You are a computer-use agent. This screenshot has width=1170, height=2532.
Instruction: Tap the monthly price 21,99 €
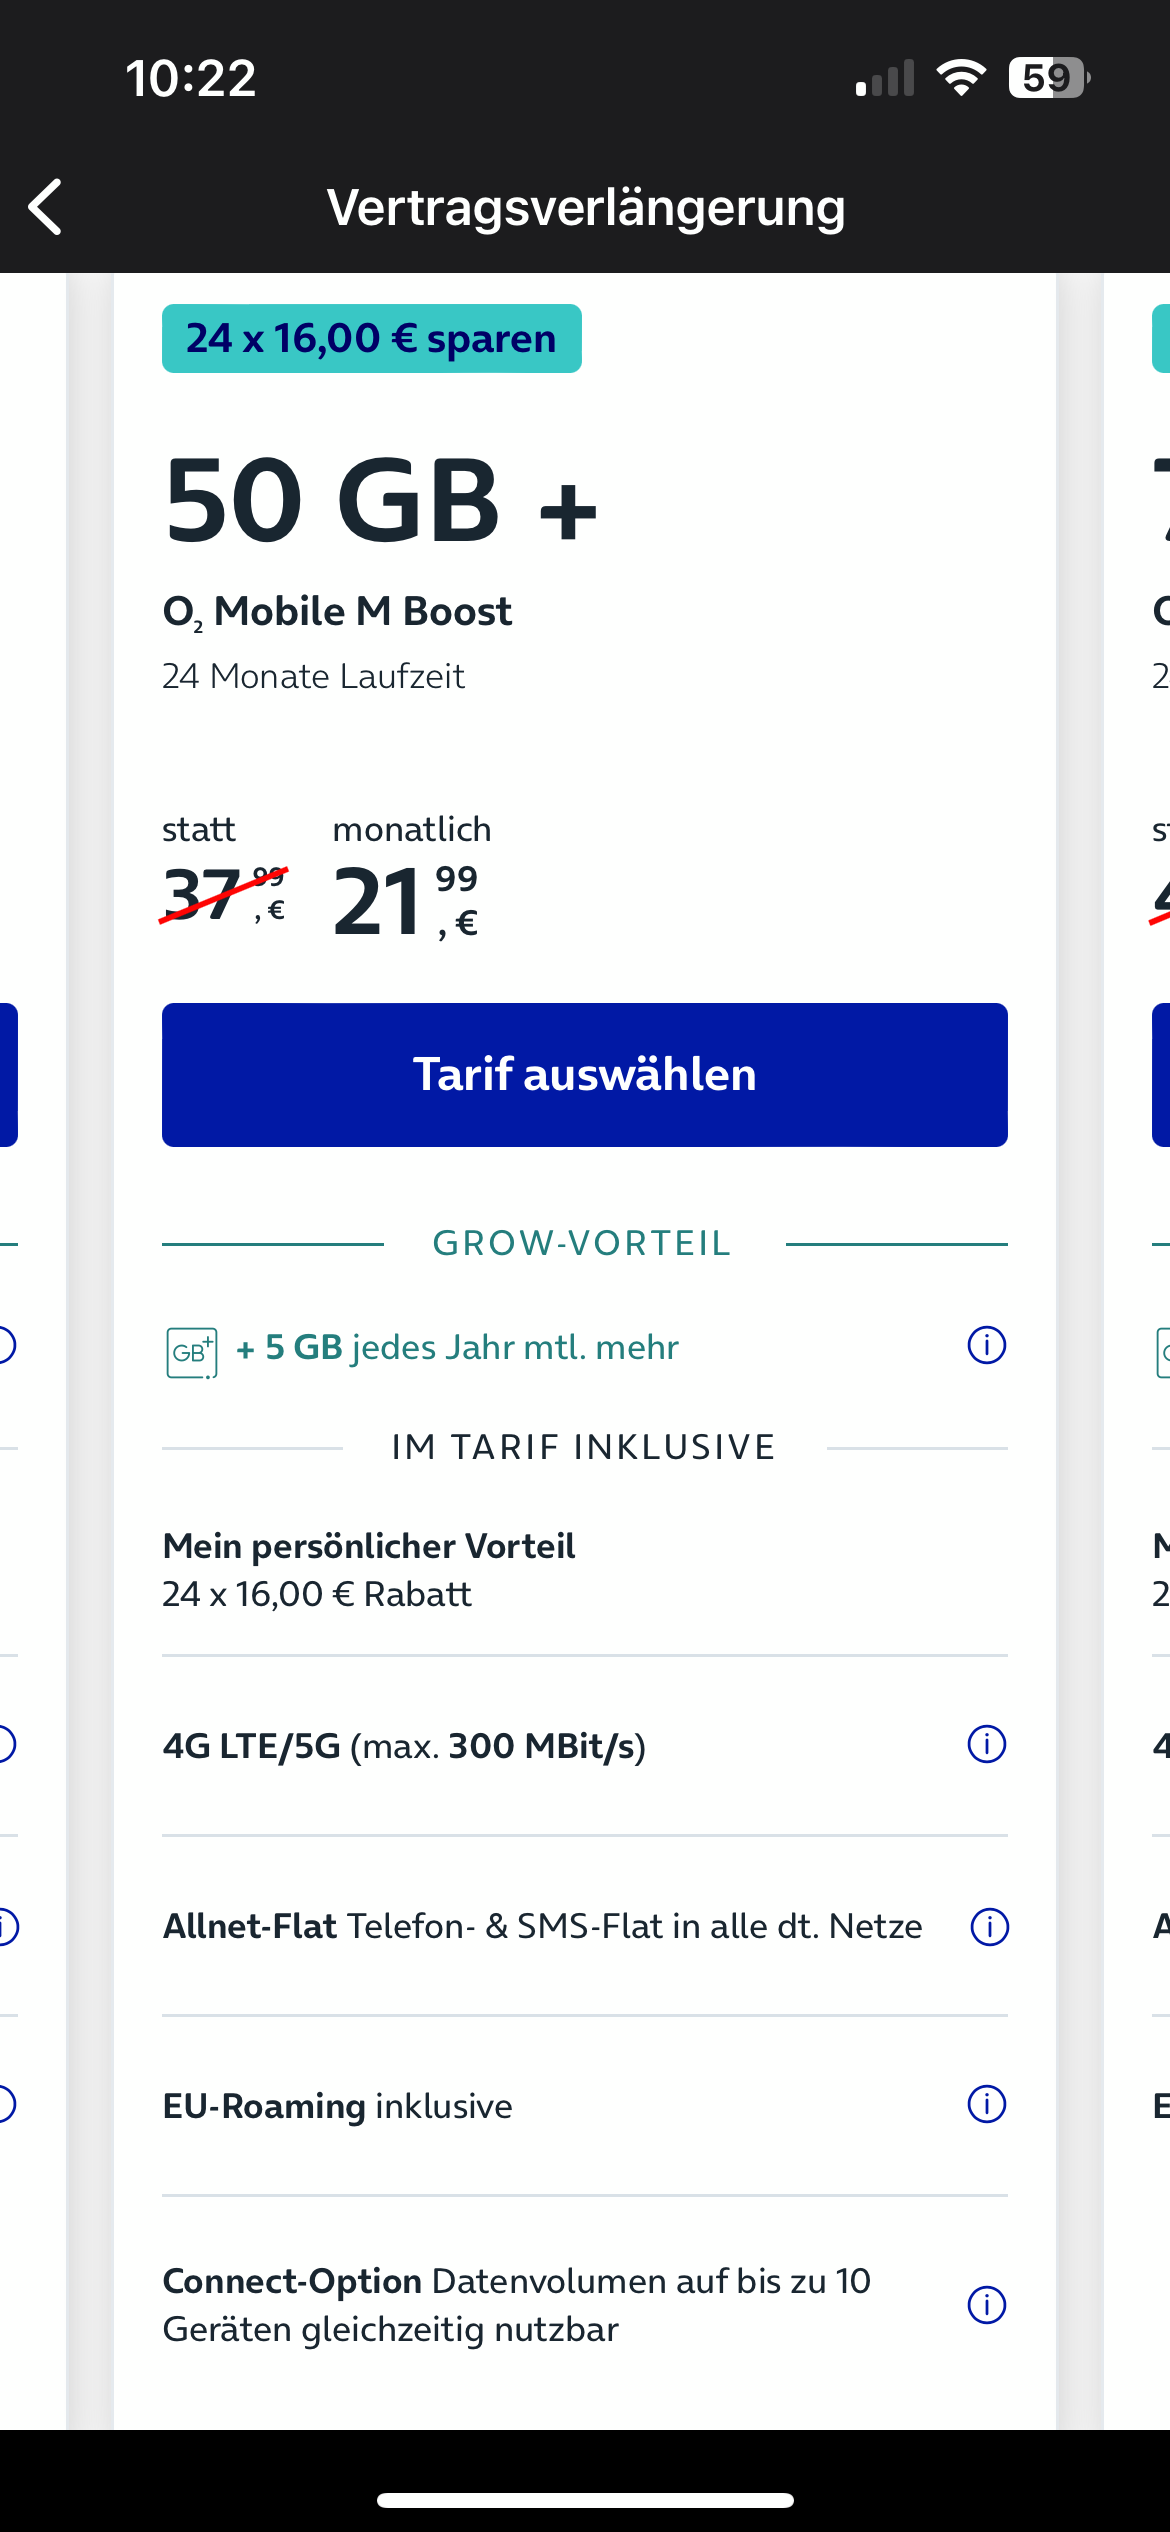click(406, 901)
